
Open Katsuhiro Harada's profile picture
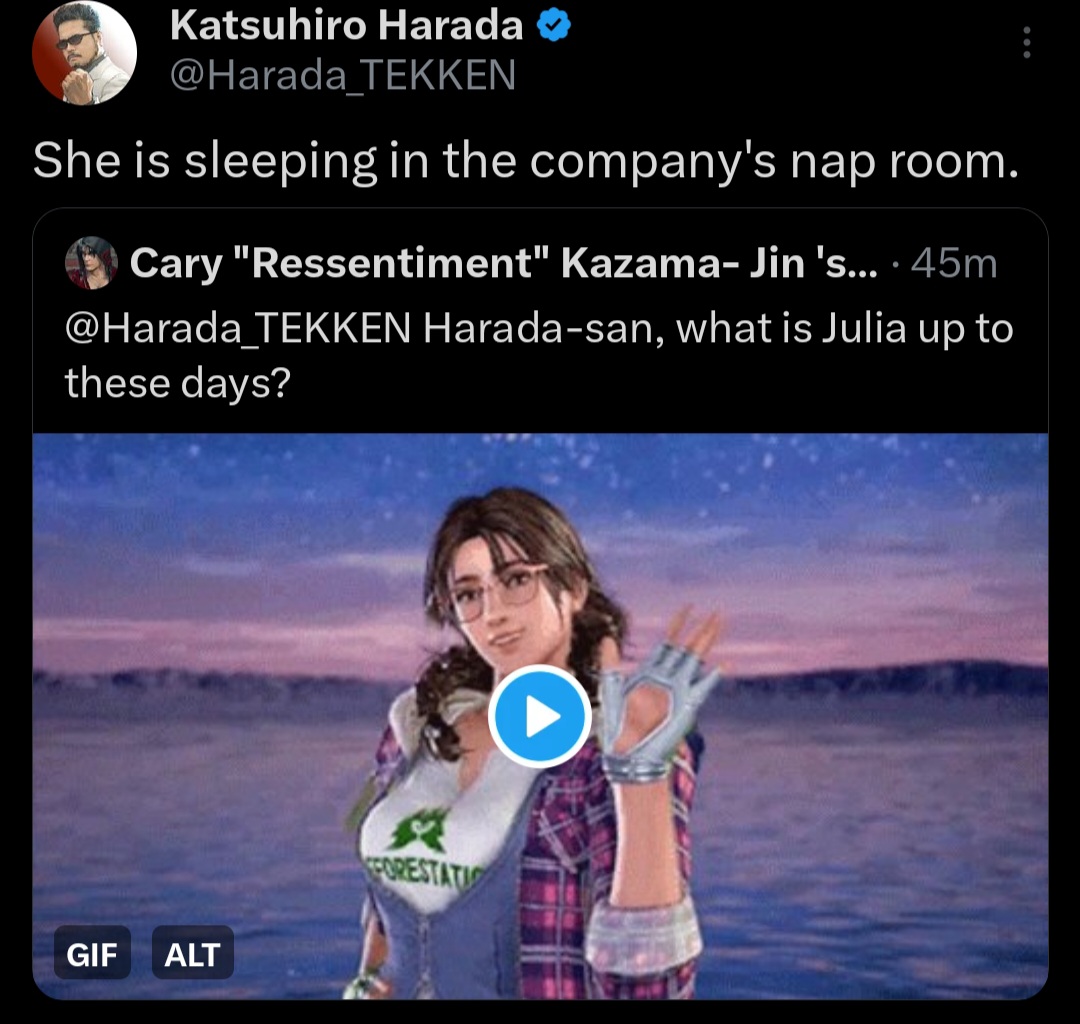[x=84, y=52]
